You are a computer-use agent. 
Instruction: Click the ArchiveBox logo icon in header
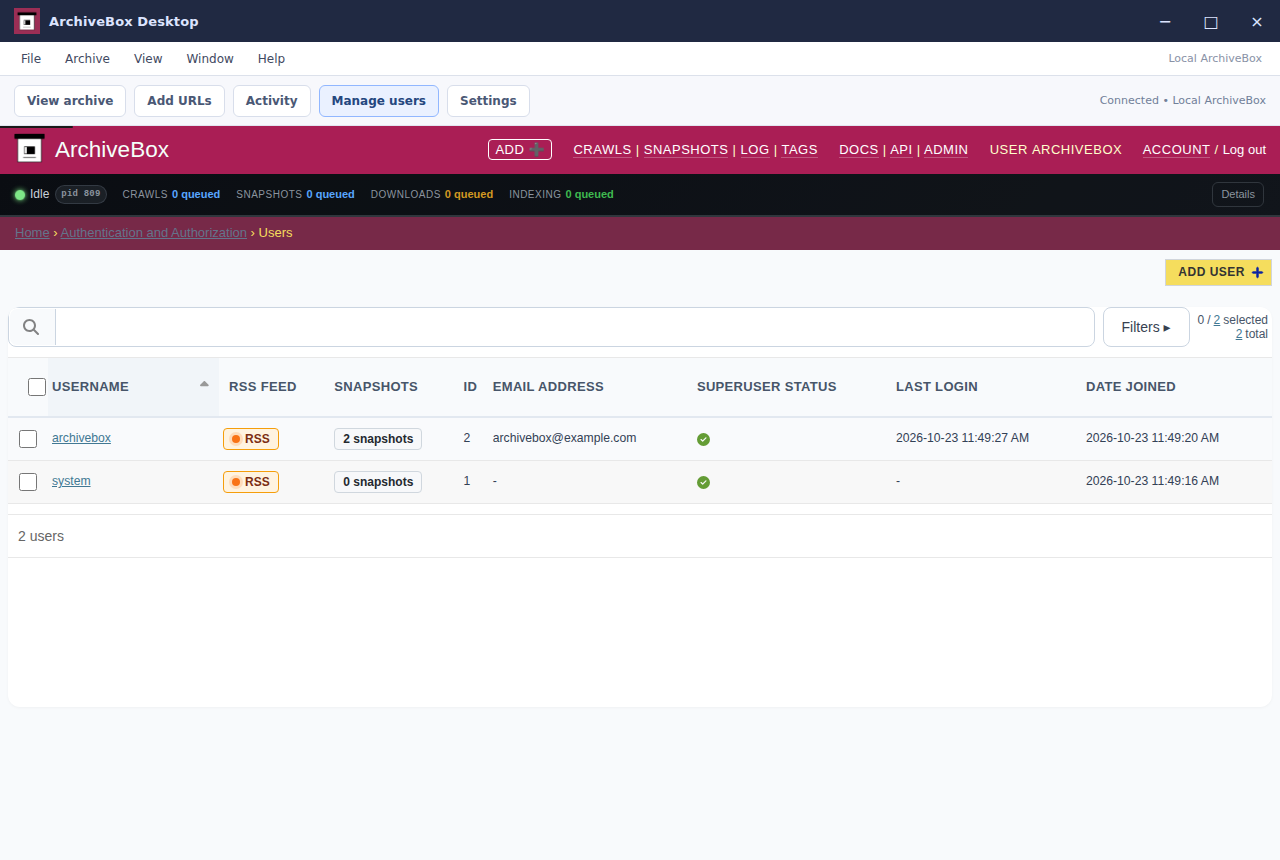[x=30, y=150]
